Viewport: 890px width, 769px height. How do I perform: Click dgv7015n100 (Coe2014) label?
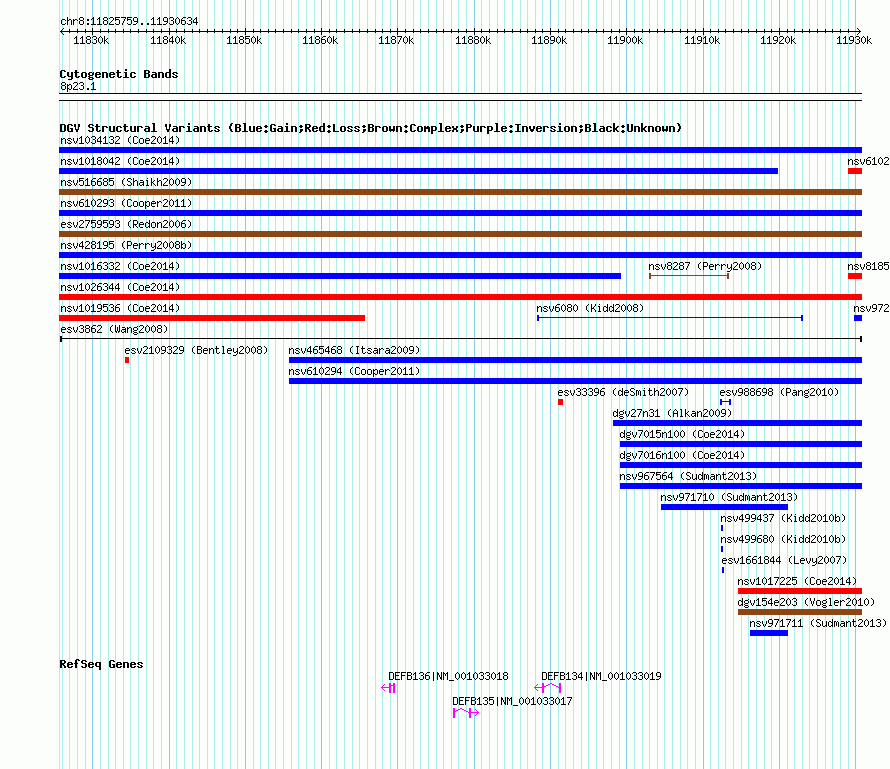pyautogui.click(x=682, y=434)
